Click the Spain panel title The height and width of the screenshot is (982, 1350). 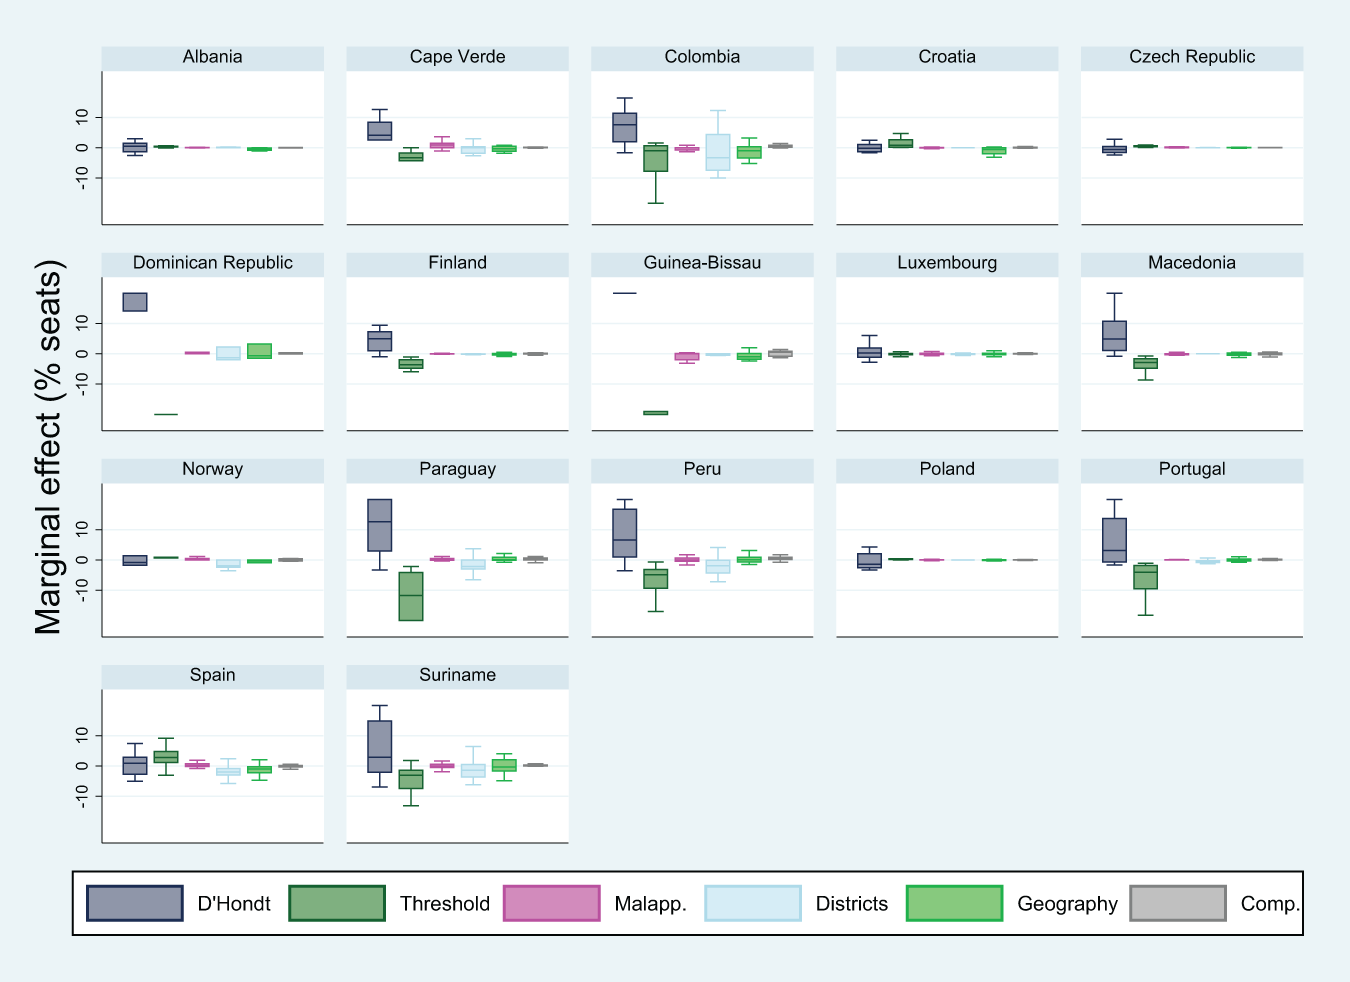pyautogui.click(x=212, y=675)
